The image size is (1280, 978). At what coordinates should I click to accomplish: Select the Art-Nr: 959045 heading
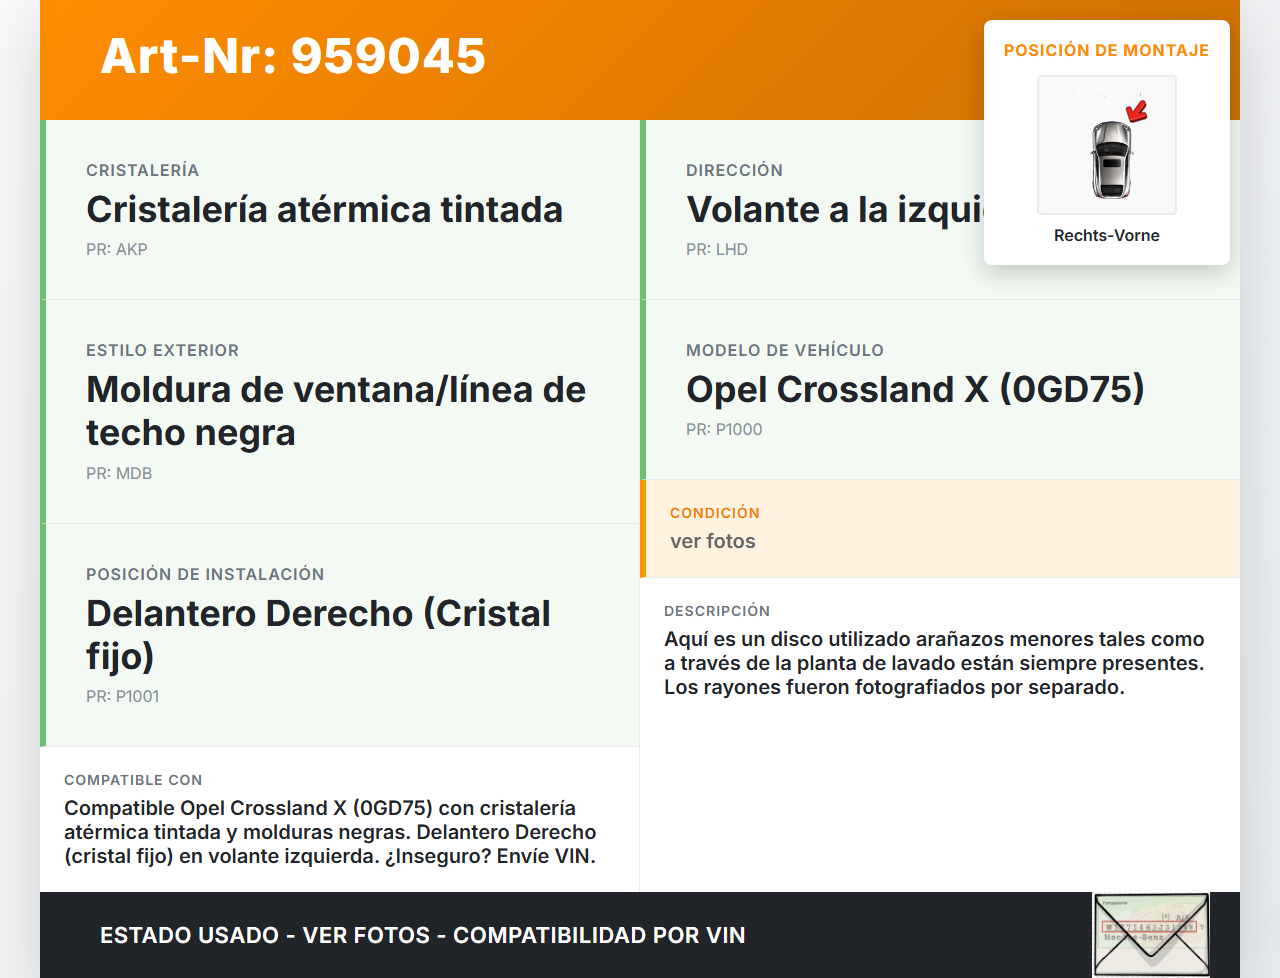click(x=293, y=56)
